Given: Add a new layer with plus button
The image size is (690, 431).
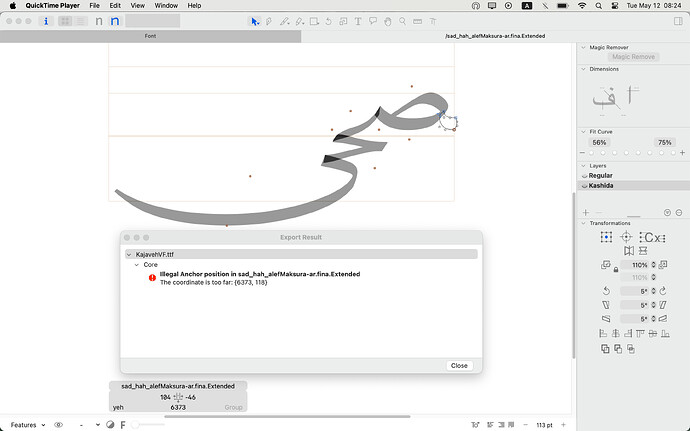Looking at the screenshot, I should 586,213.
